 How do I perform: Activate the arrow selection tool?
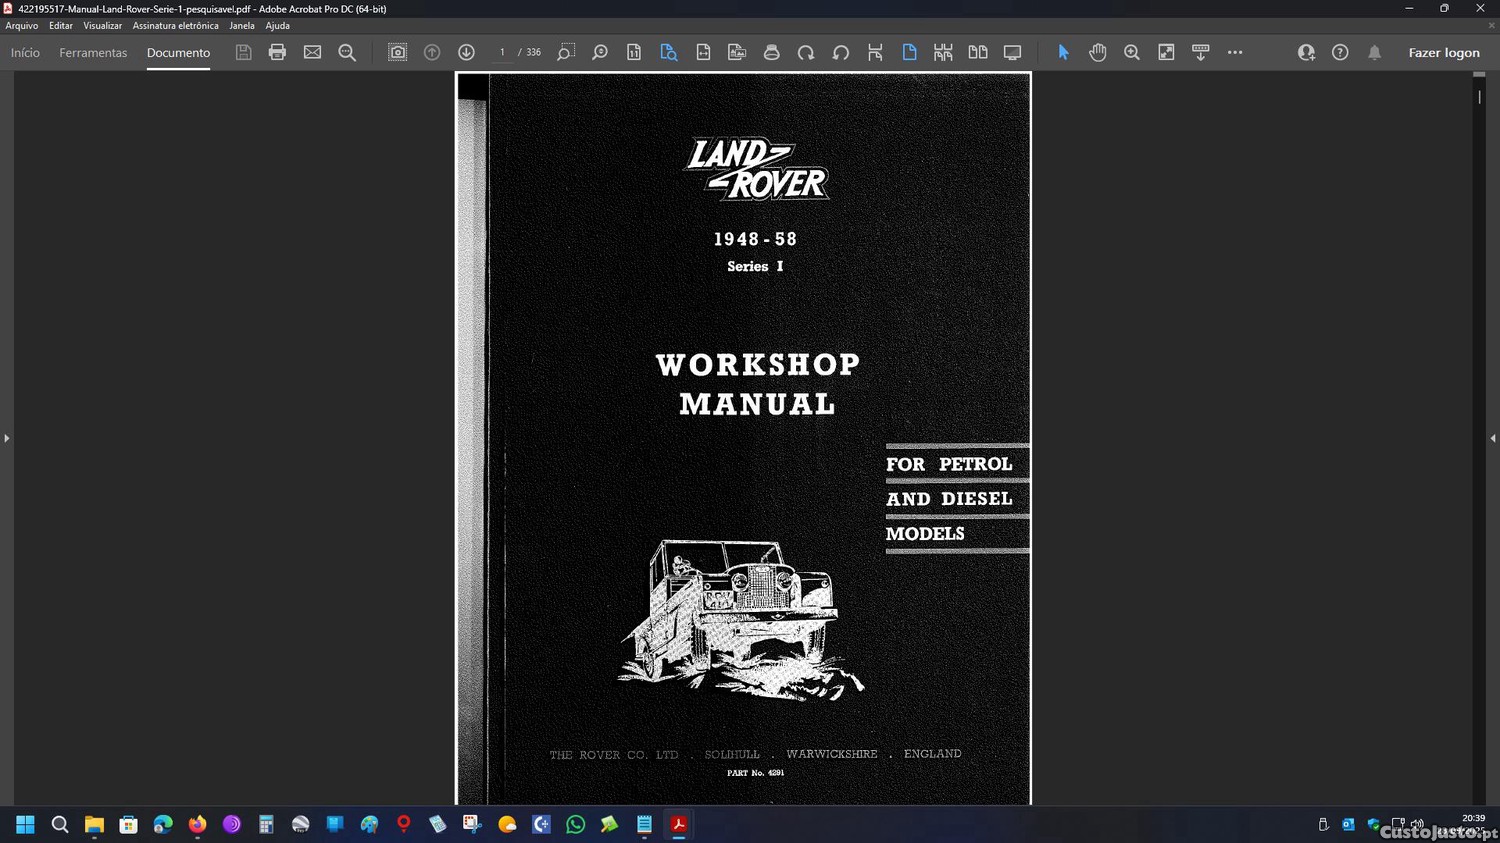pos(1063,53)
